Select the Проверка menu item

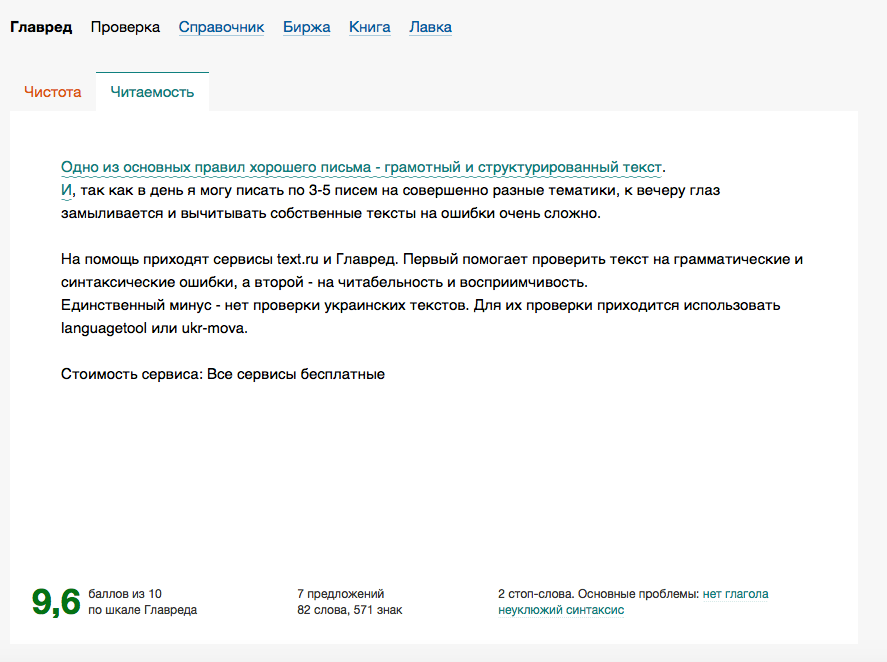[x=127, y=27]
